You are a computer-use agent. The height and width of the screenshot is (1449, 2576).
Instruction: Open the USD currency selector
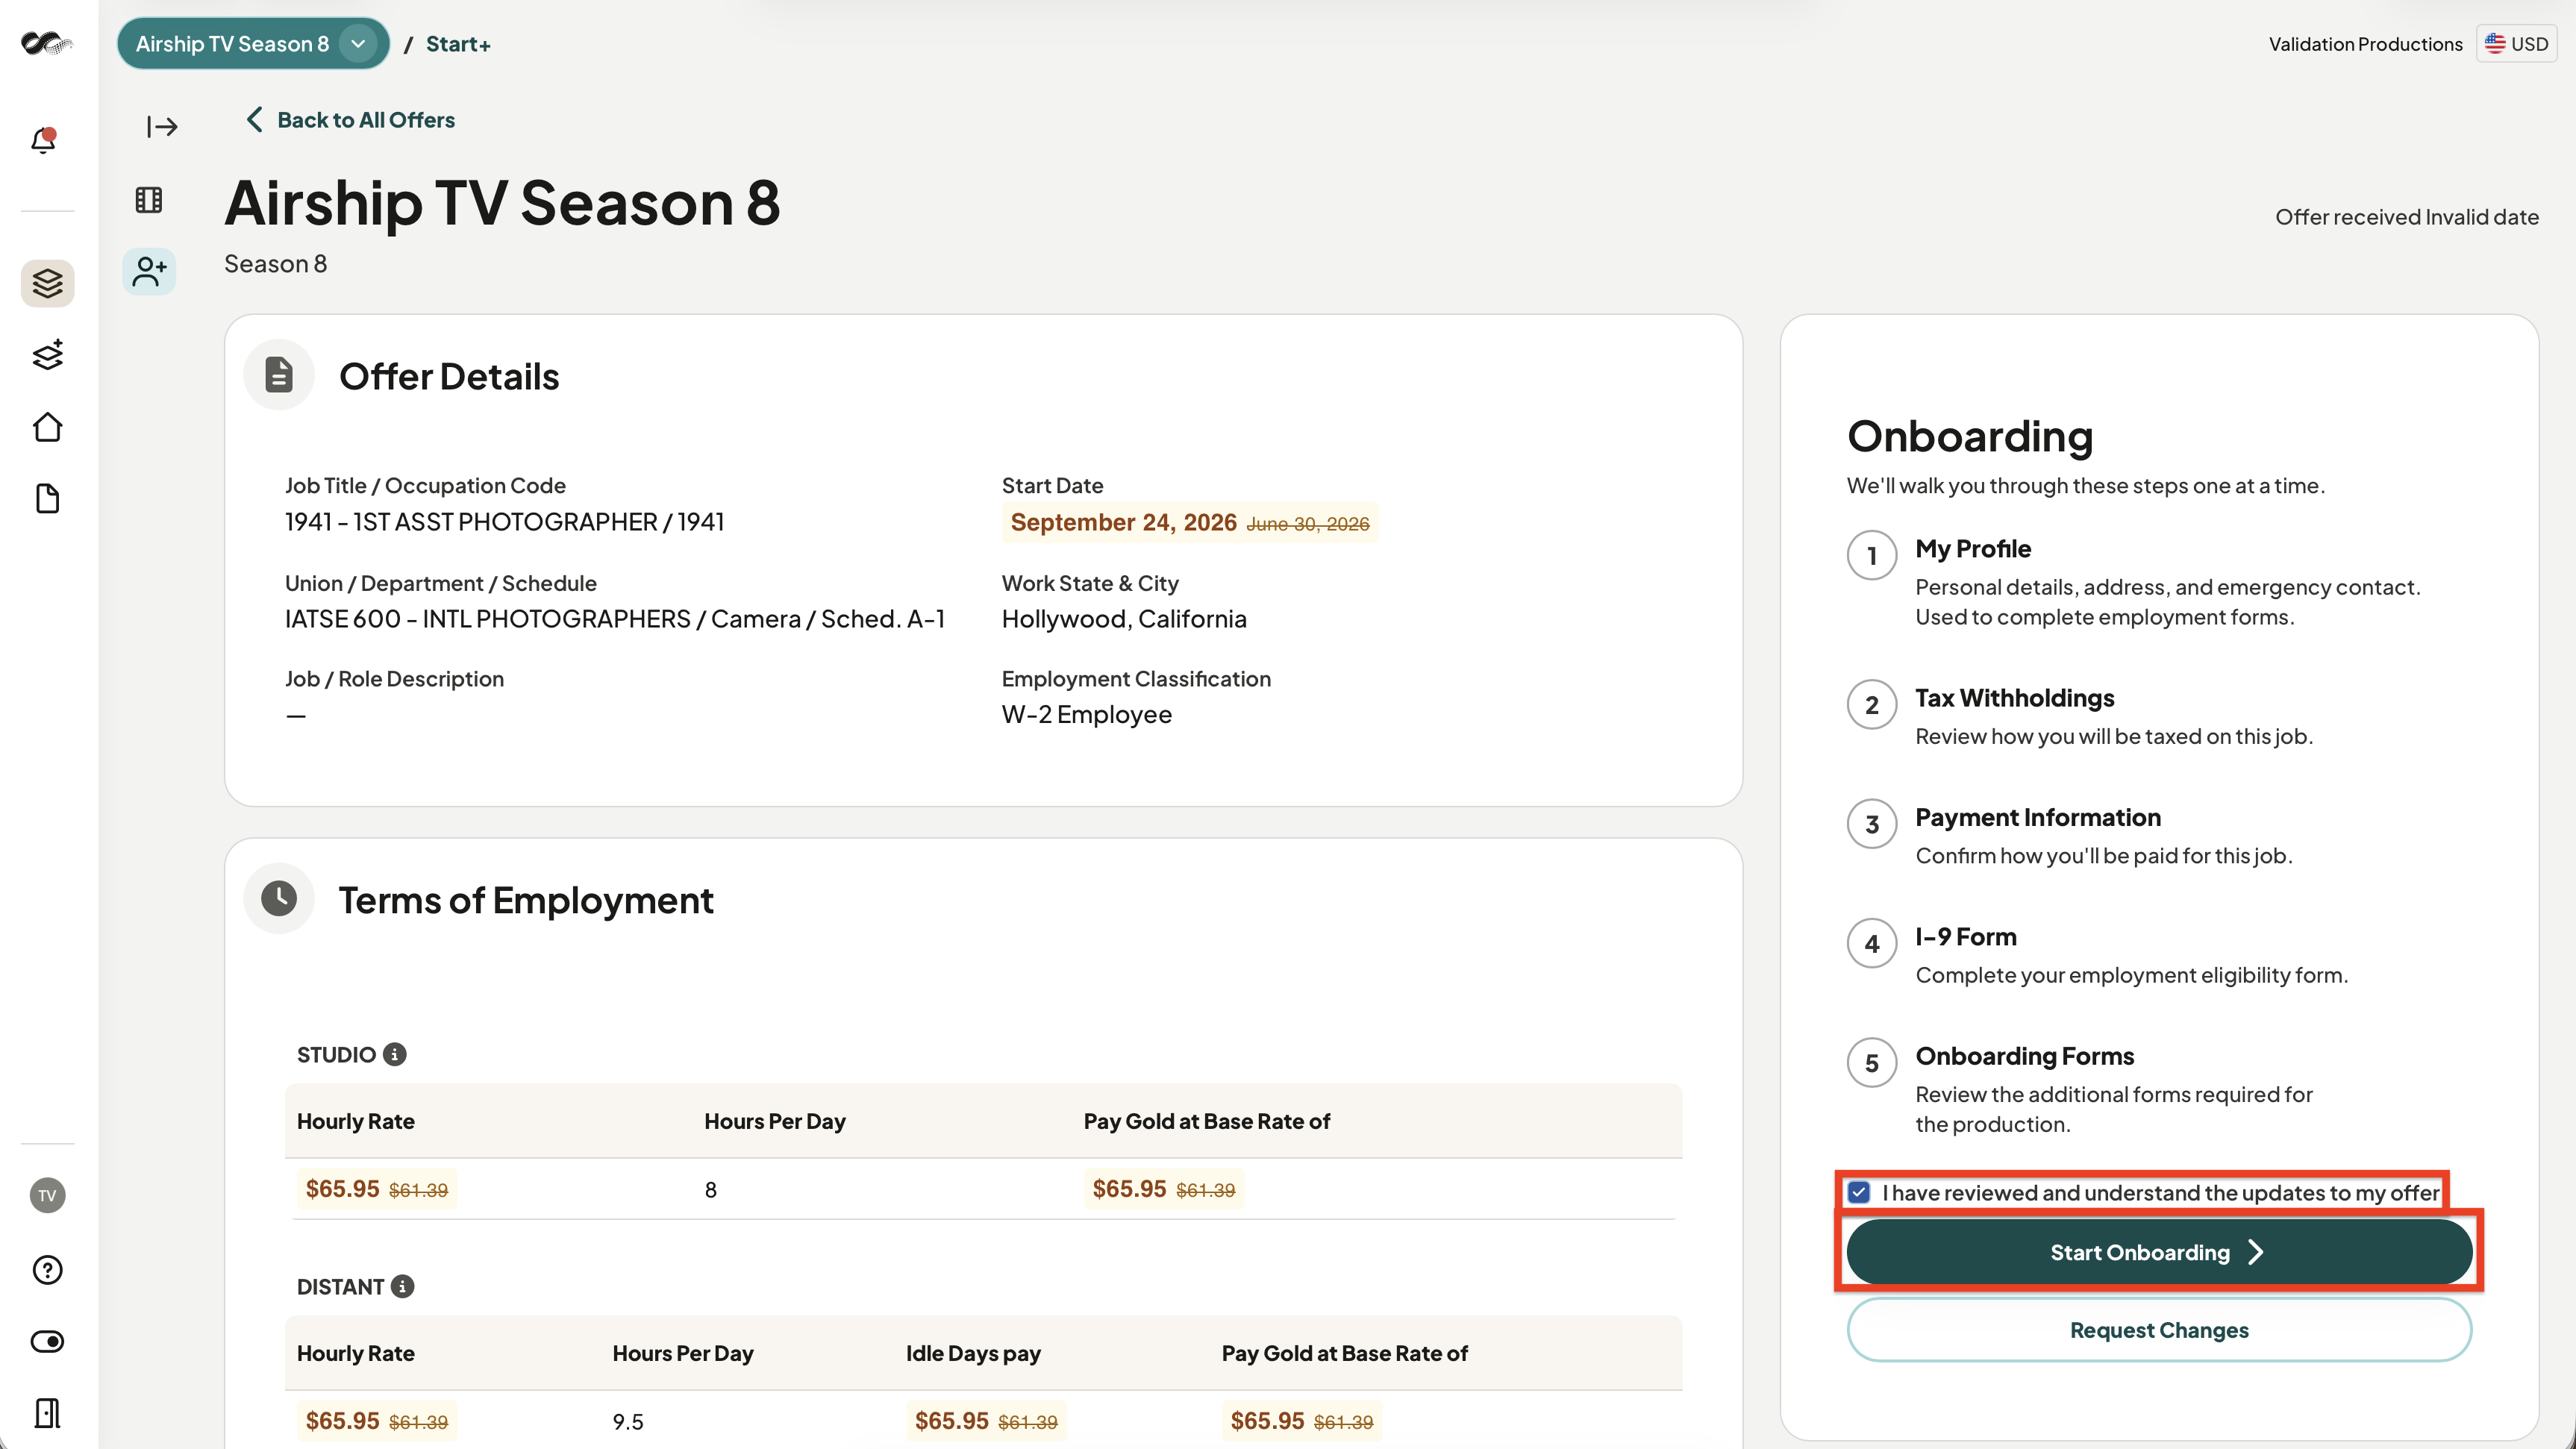(2516, 43)
